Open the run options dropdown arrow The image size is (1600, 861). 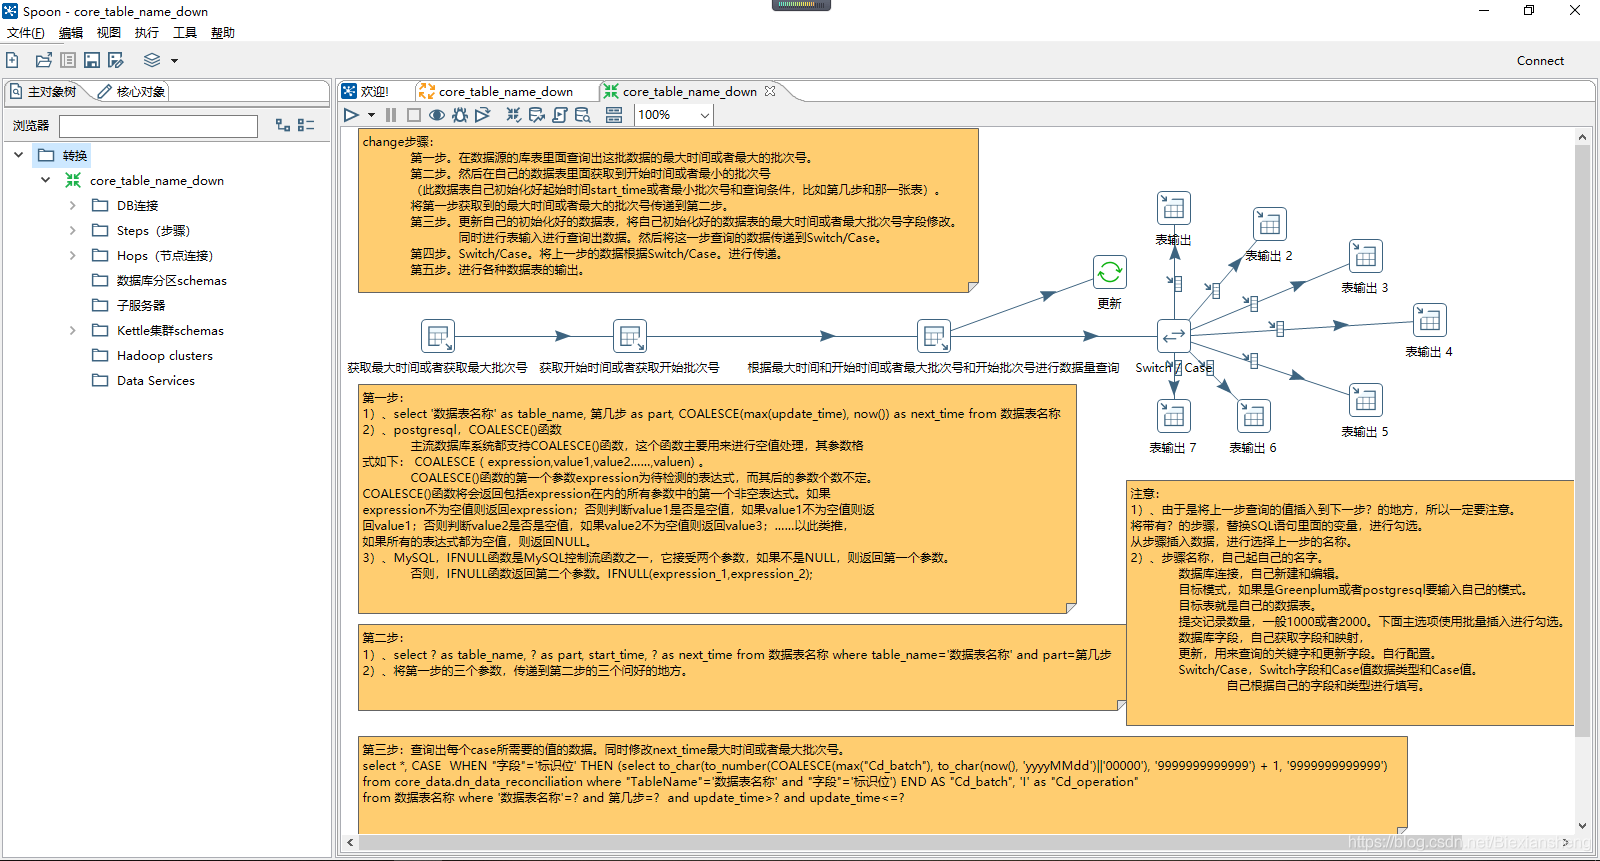tap(371, 115)
